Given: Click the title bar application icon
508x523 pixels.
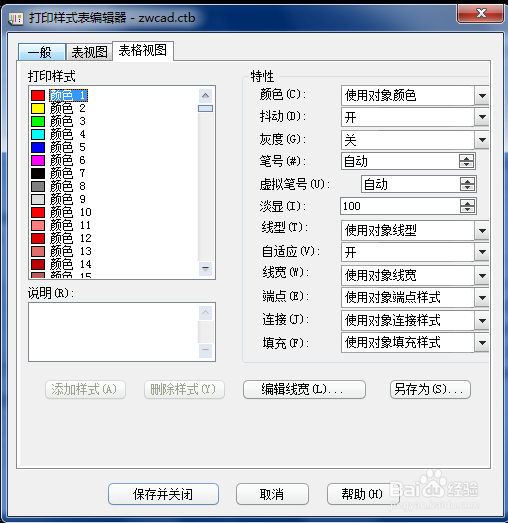Looking at the screenshot, I should point(16,18).
